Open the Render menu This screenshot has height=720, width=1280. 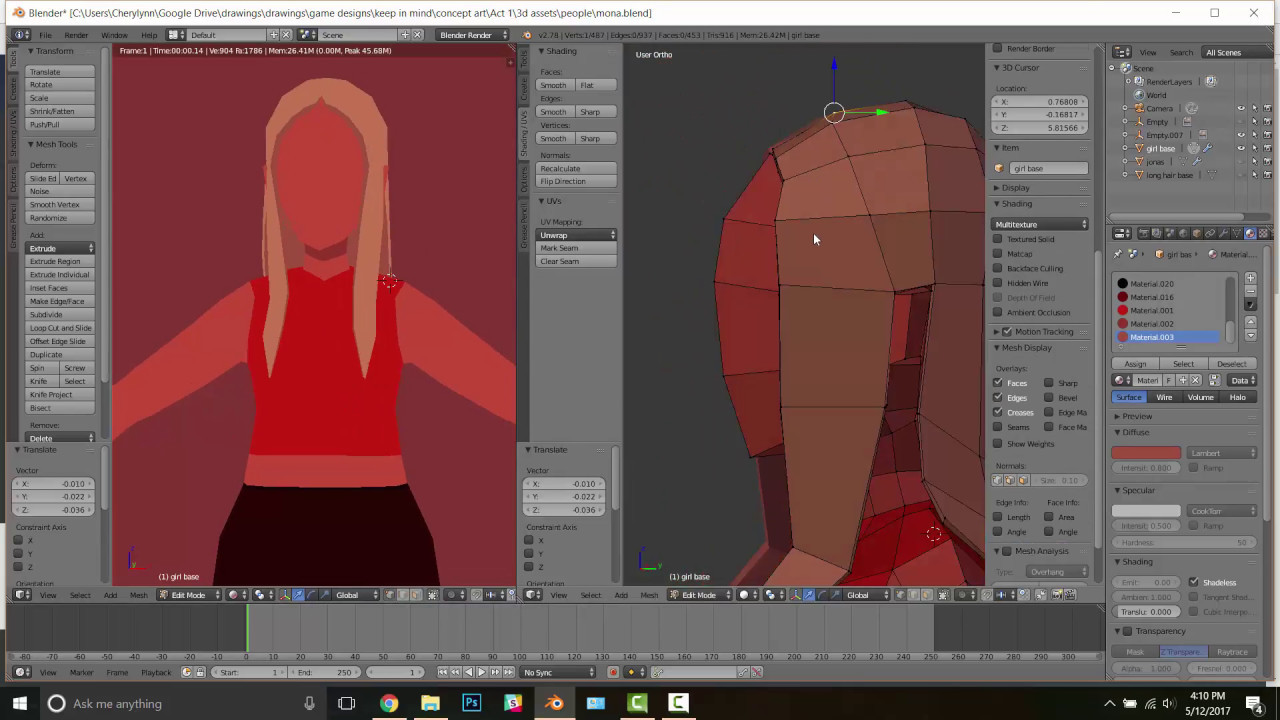76,35
